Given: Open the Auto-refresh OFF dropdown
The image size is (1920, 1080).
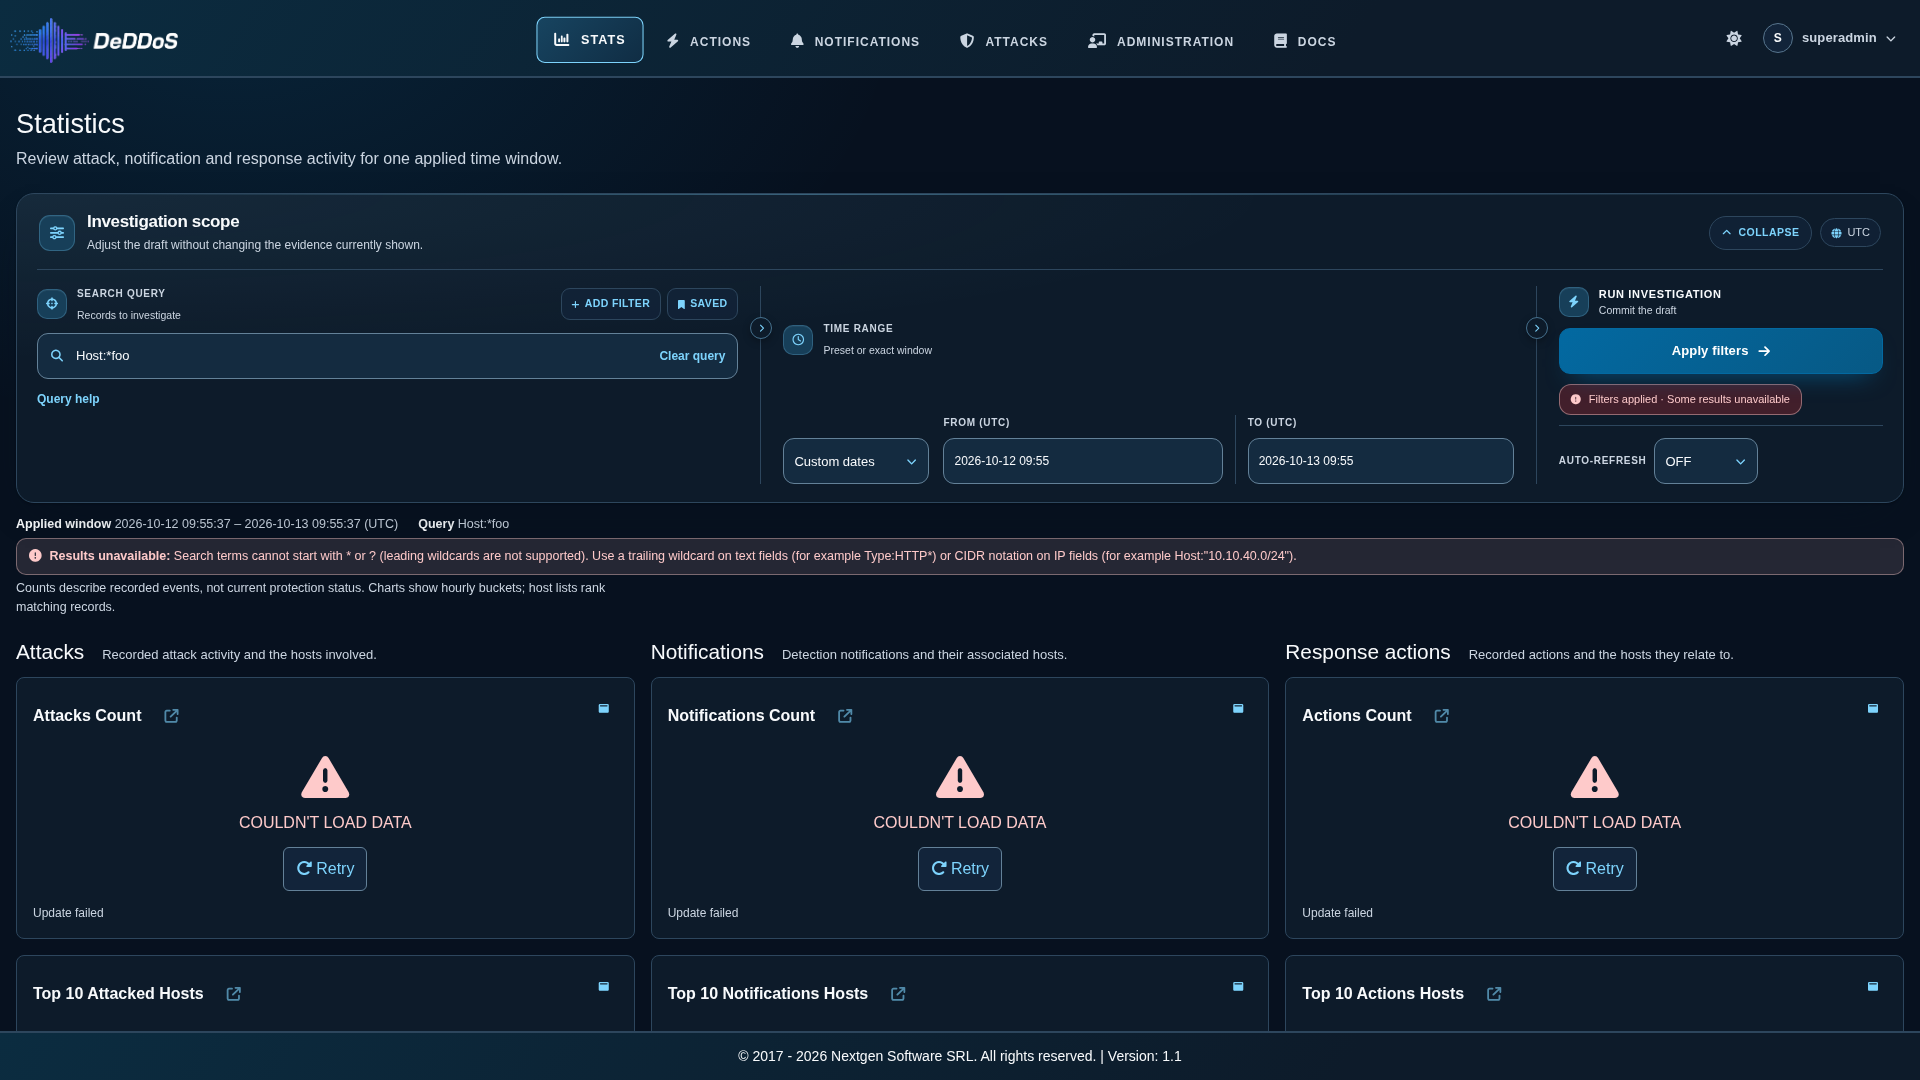Looking at the screenshot, I should click(x=1706, y=461).
